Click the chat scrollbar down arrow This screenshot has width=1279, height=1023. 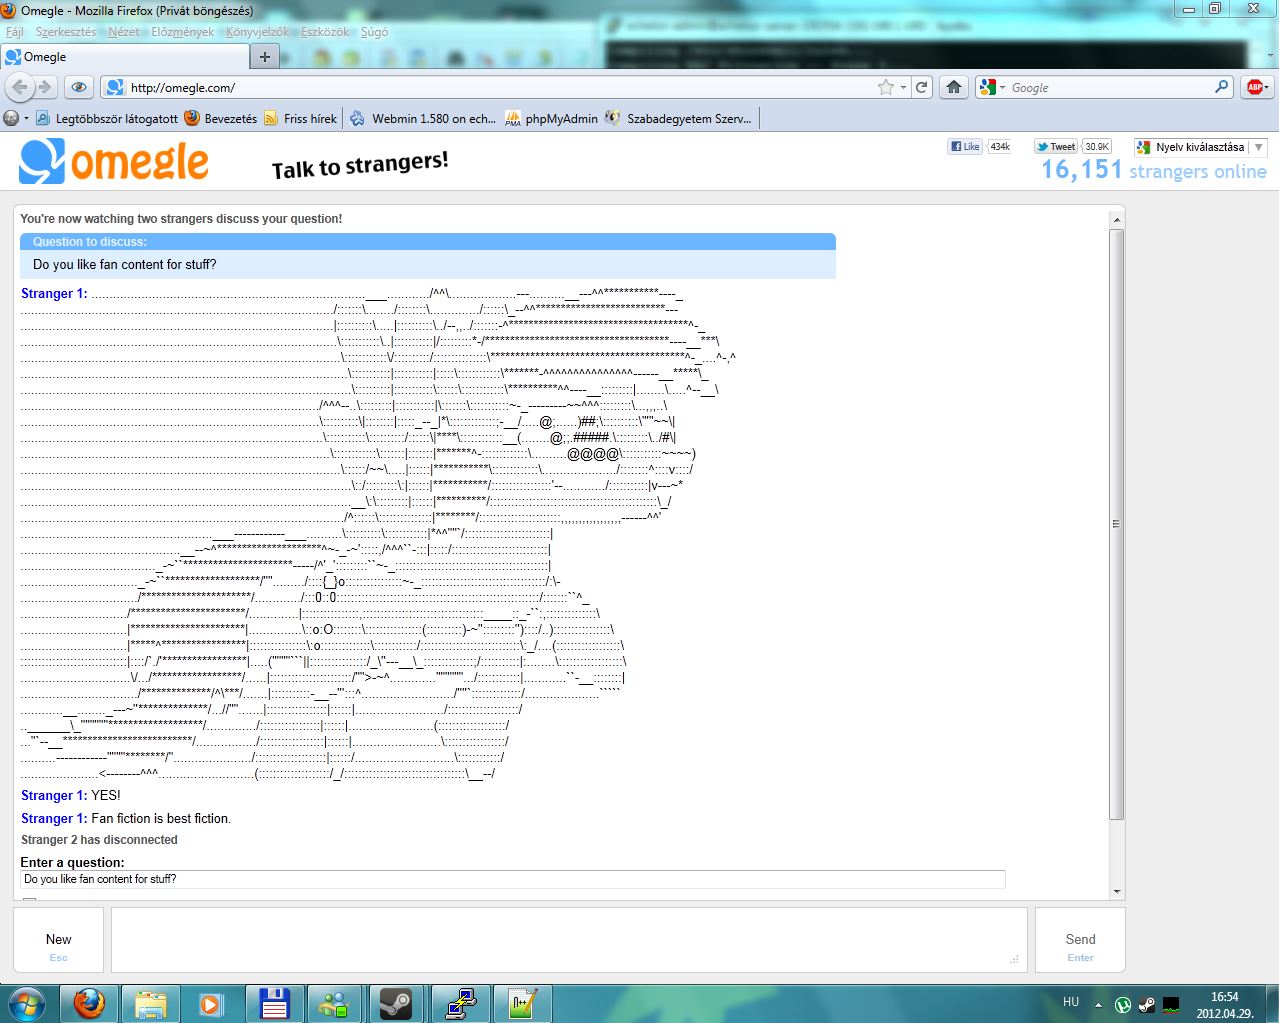(x=1116, y=891)
